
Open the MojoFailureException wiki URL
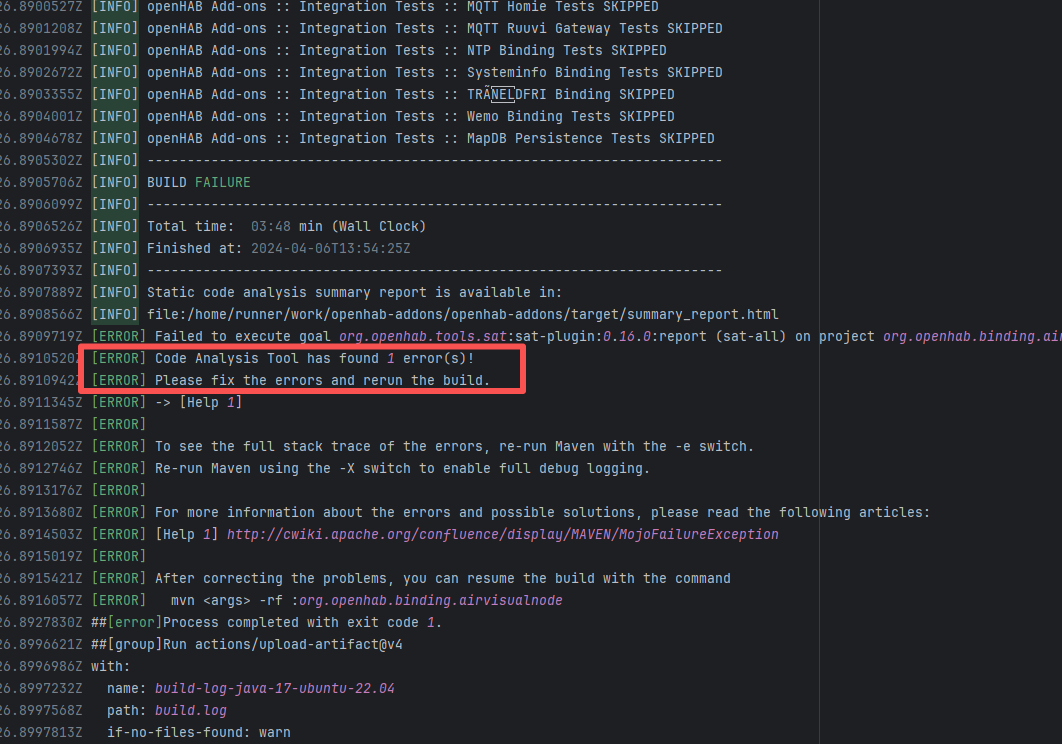(502, 534)
